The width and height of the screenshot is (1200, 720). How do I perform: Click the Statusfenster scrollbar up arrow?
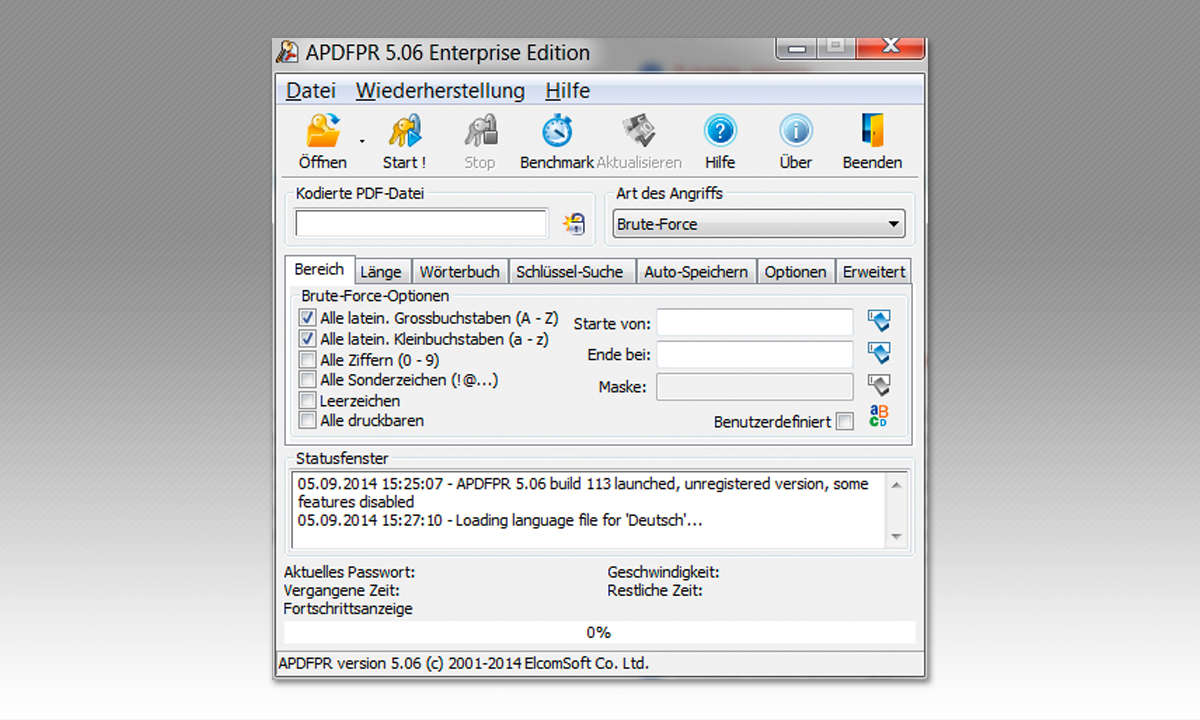[896, 484]
